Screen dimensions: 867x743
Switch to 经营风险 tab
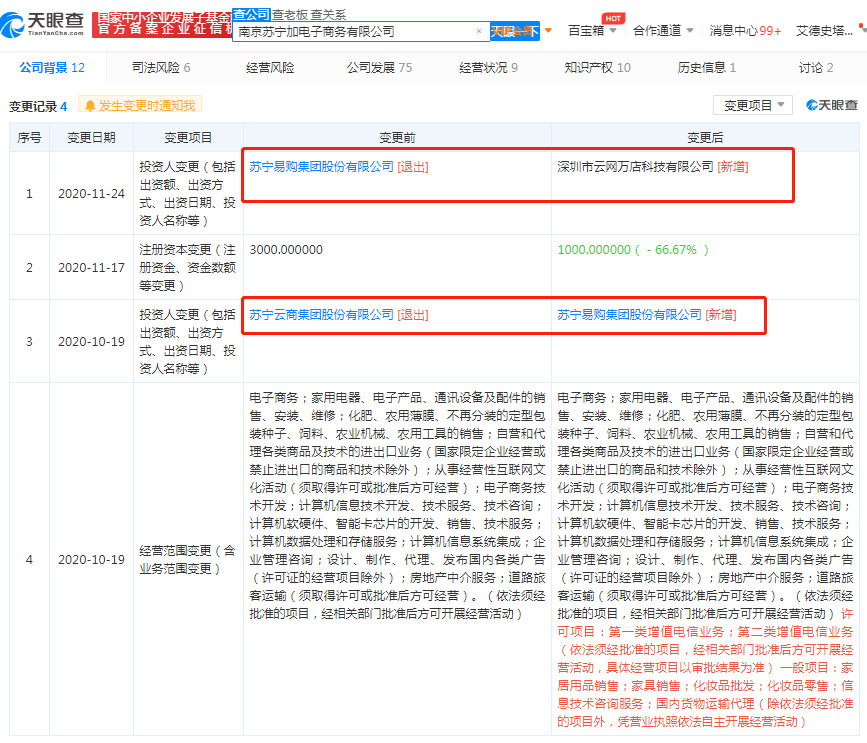(x=270, y=67)
